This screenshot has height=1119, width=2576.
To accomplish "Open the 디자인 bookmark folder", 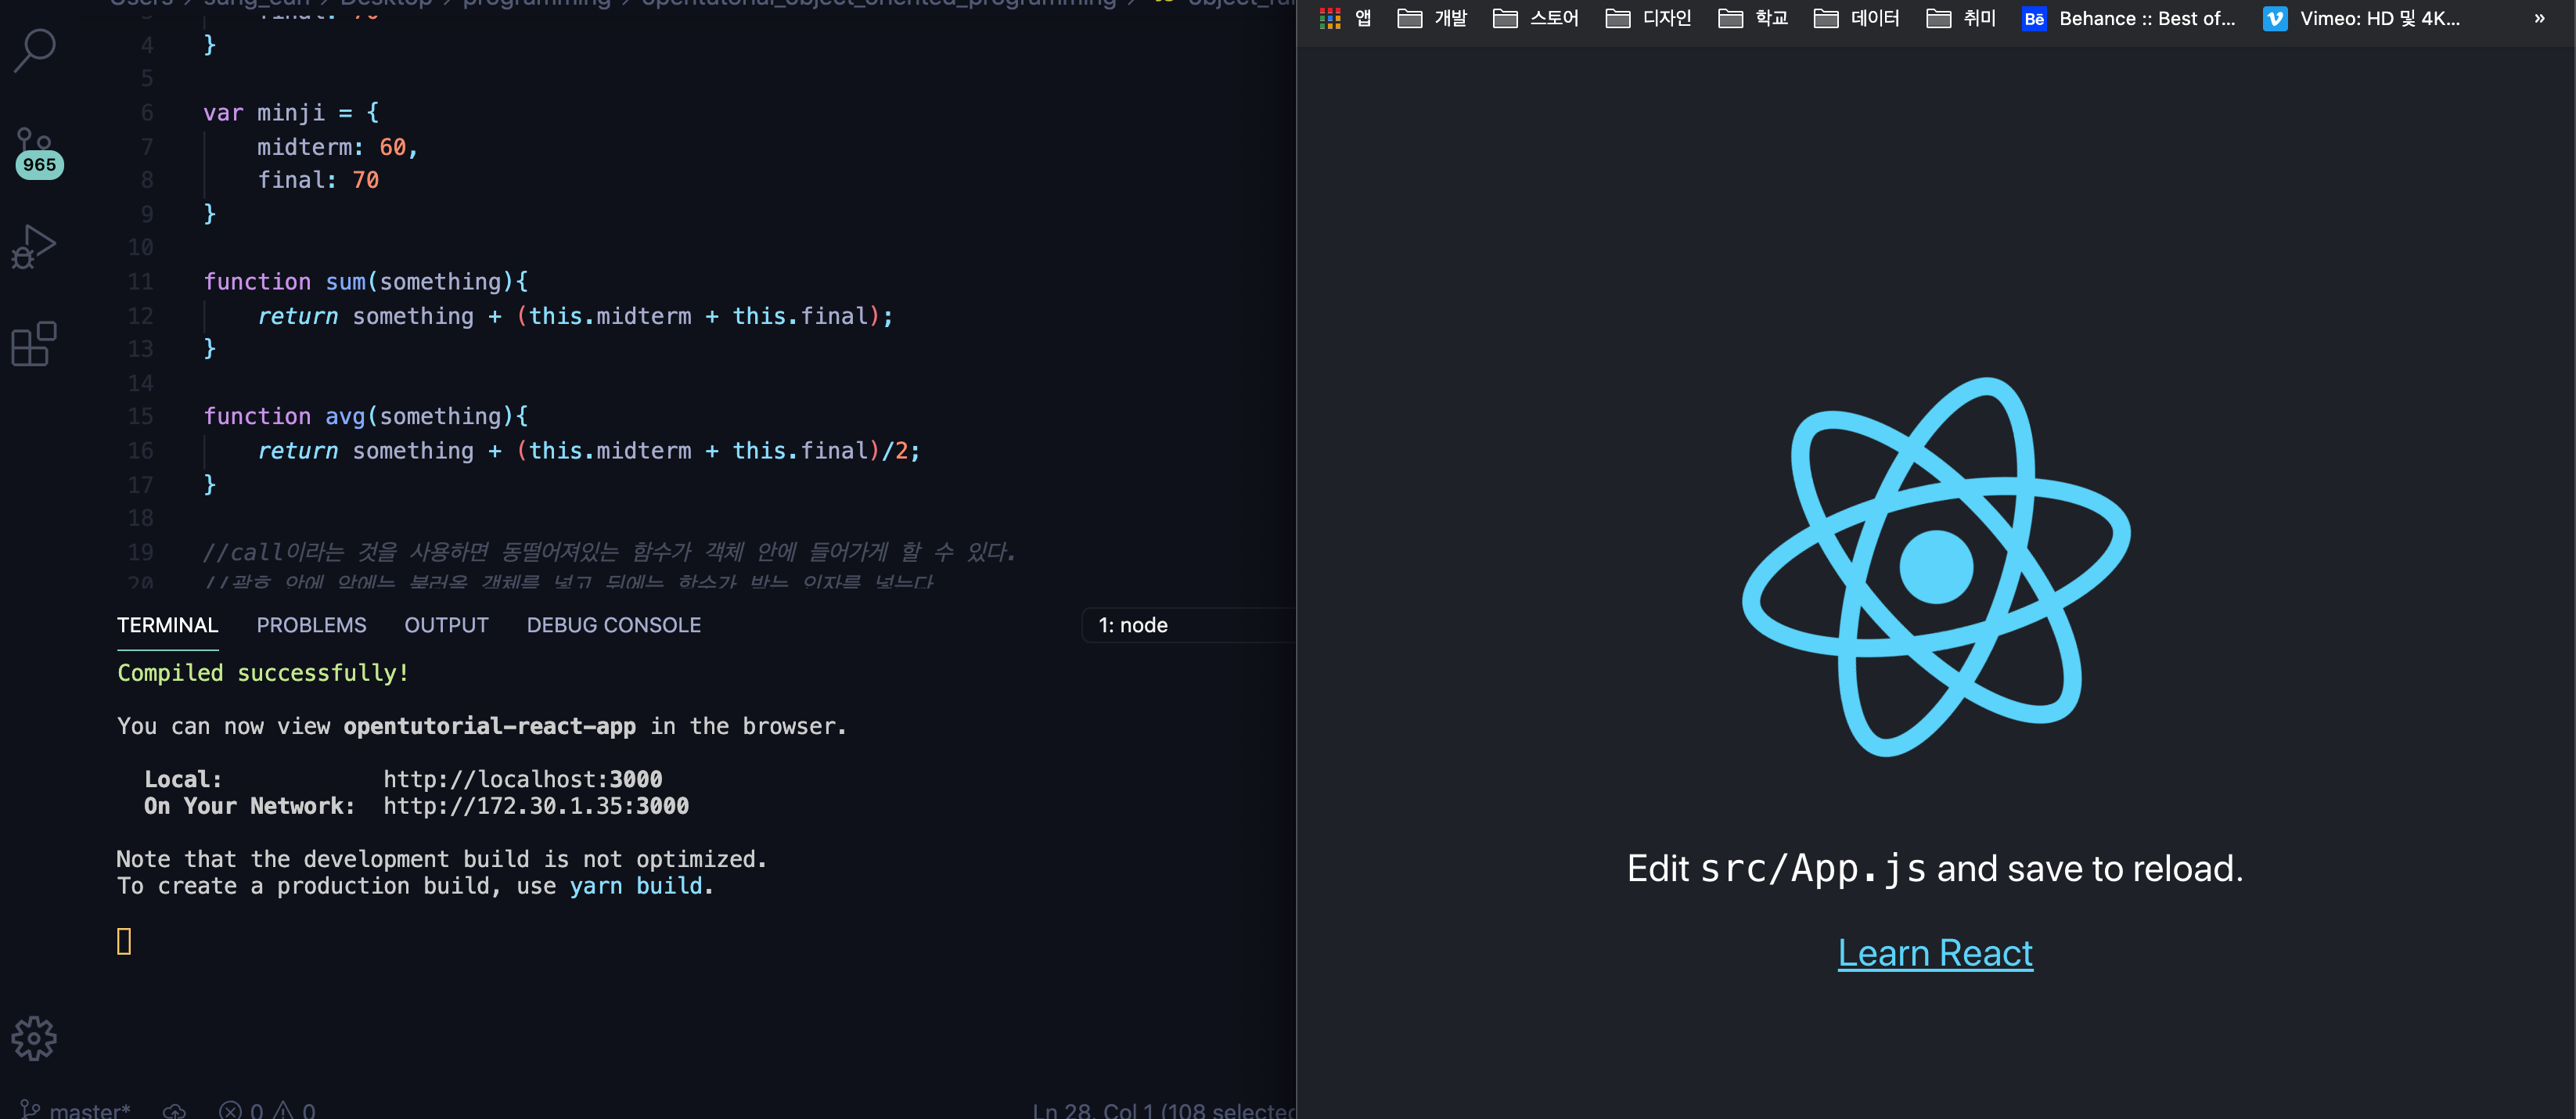I will (x=1648, y=18).
